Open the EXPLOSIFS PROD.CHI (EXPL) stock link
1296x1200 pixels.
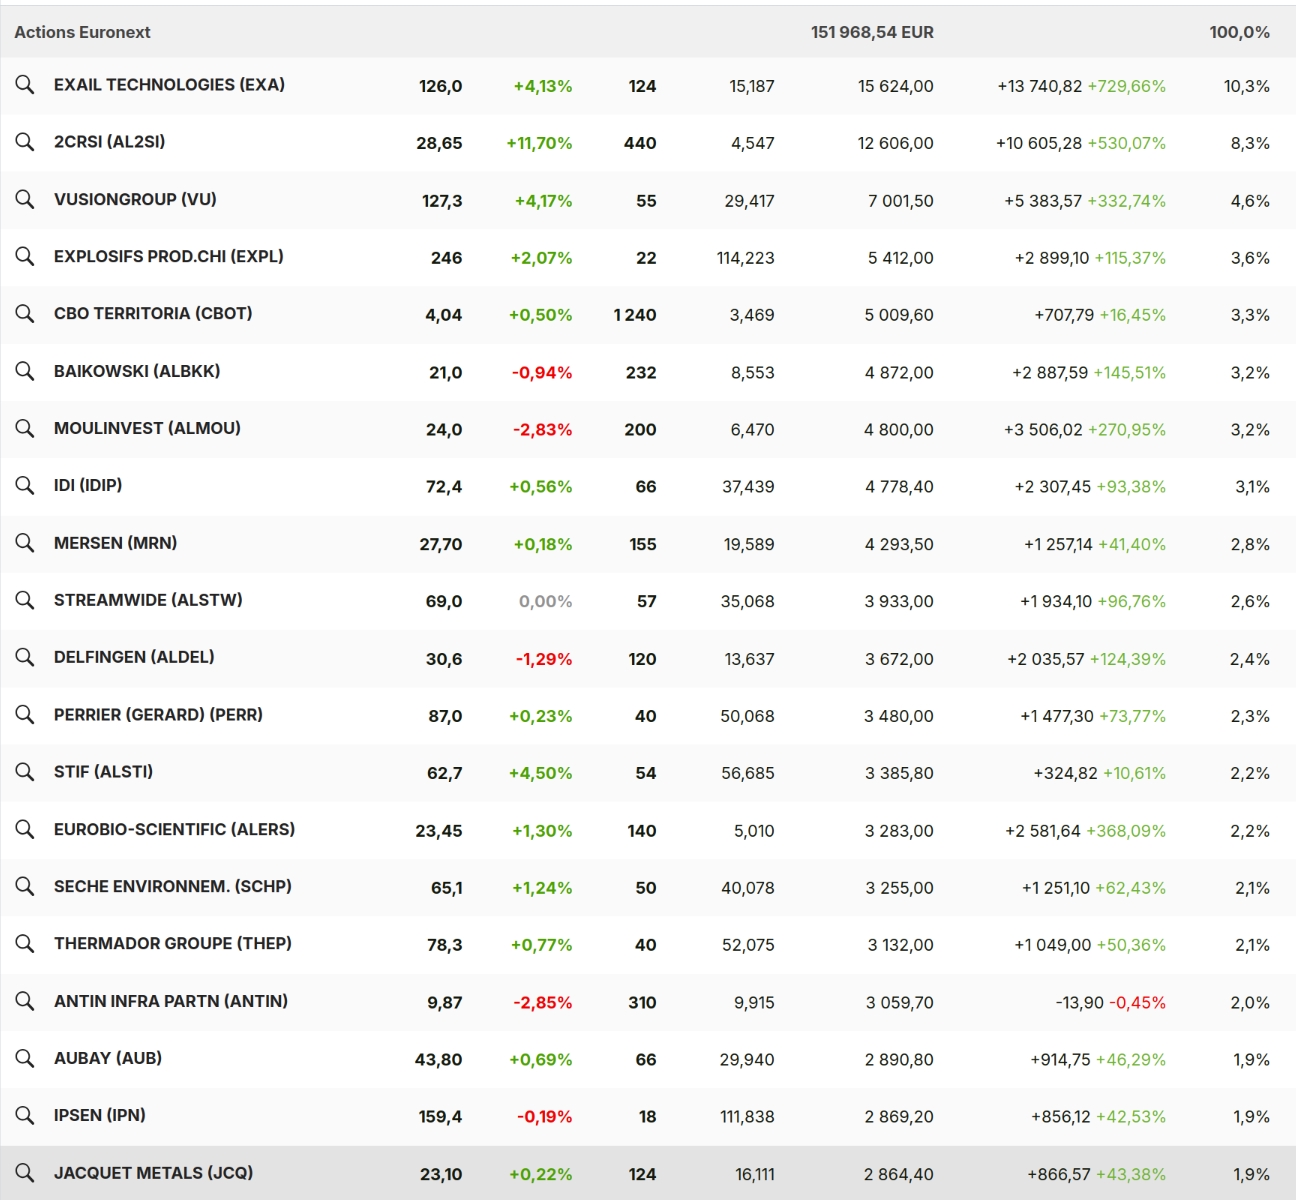(x=168, y=256)
